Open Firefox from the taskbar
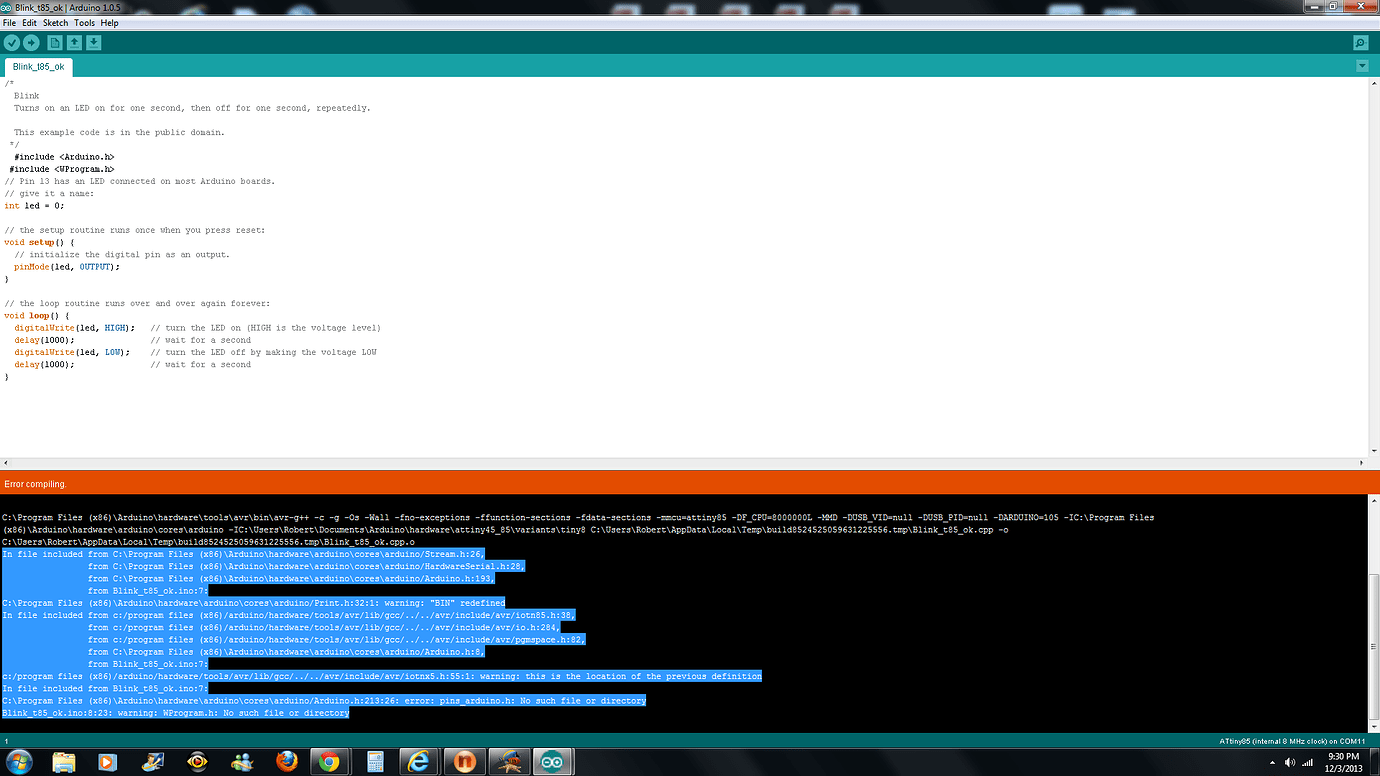The width and height of the screenshot is (1380, 776). point(288,761)
